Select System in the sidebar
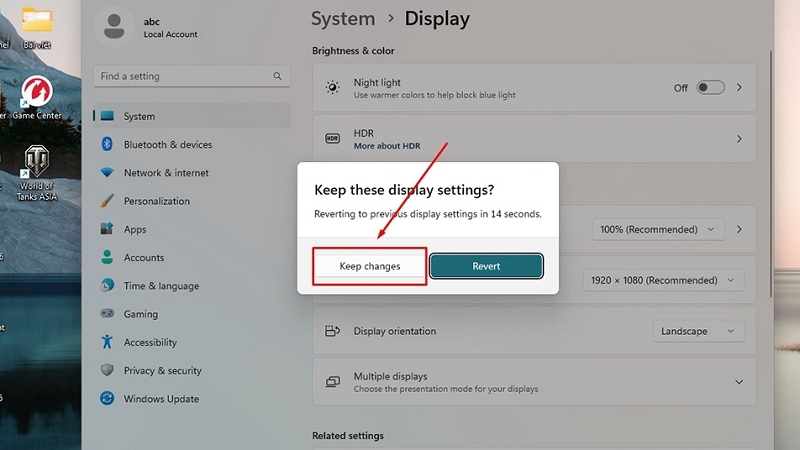Screen dimensions: 800x450 [x=192, y=116]
